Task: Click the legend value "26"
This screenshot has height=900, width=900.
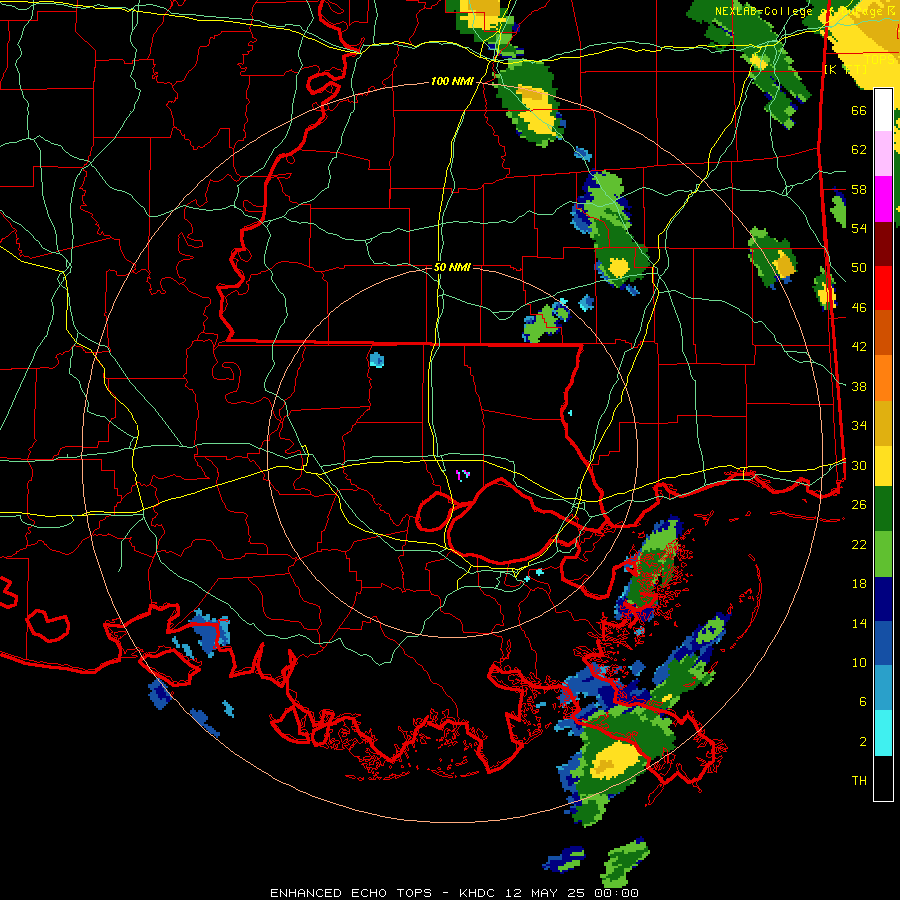Action: 859,505
